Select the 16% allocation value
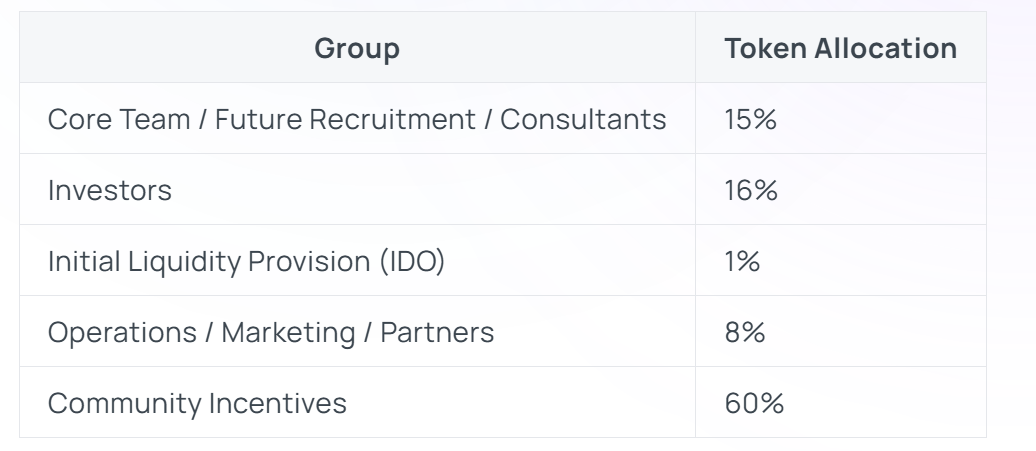This screenshot has height=451, width=1036. click(x=751, y=190)
